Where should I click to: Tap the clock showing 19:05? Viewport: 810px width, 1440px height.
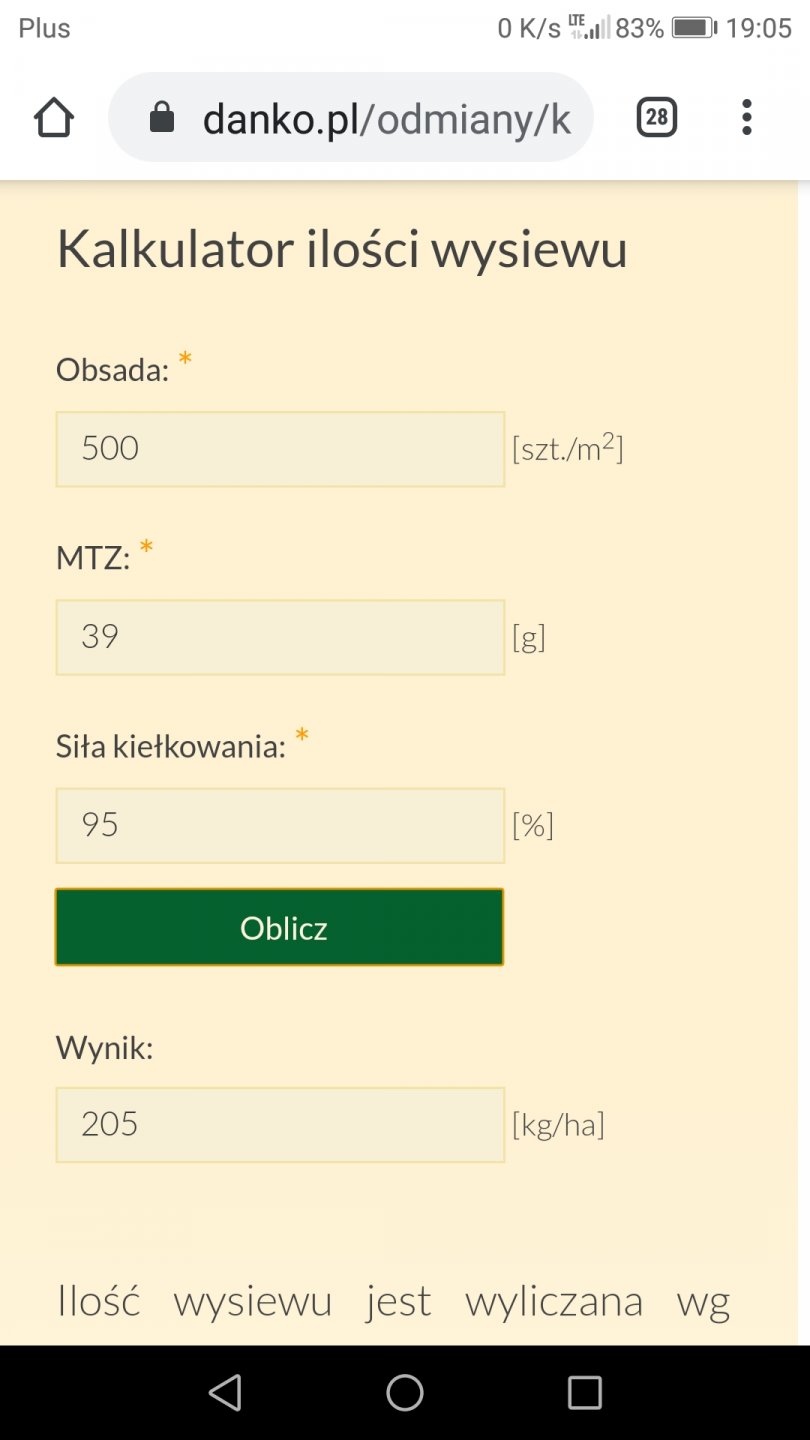click(759, 28)
